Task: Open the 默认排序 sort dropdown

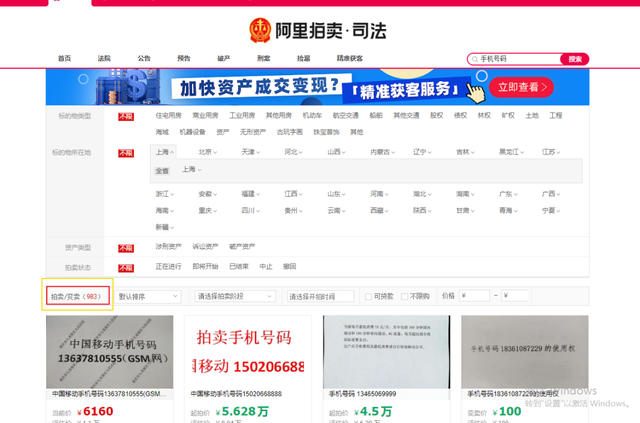Action: [148, 296]
